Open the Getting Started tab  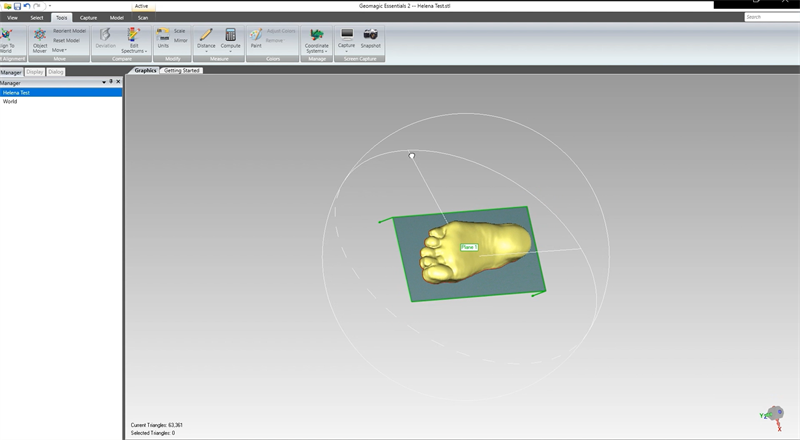tap(182, 70)
